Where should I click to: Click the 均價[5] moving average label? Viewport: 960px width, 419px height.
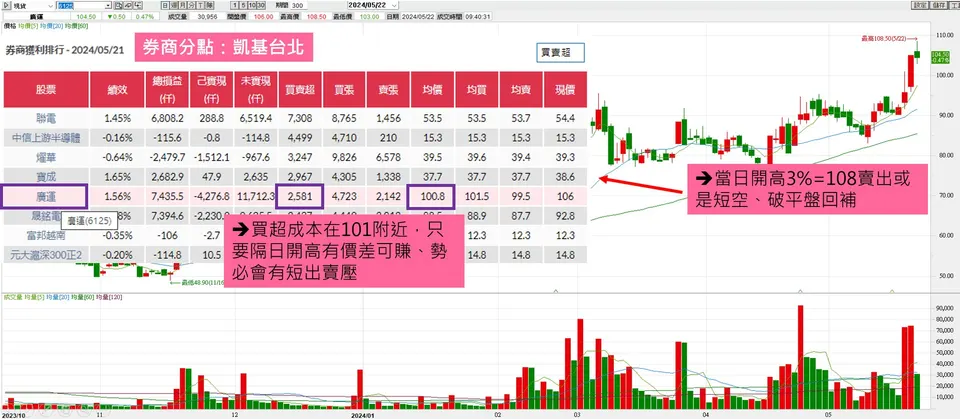click(x=29, y=26)
